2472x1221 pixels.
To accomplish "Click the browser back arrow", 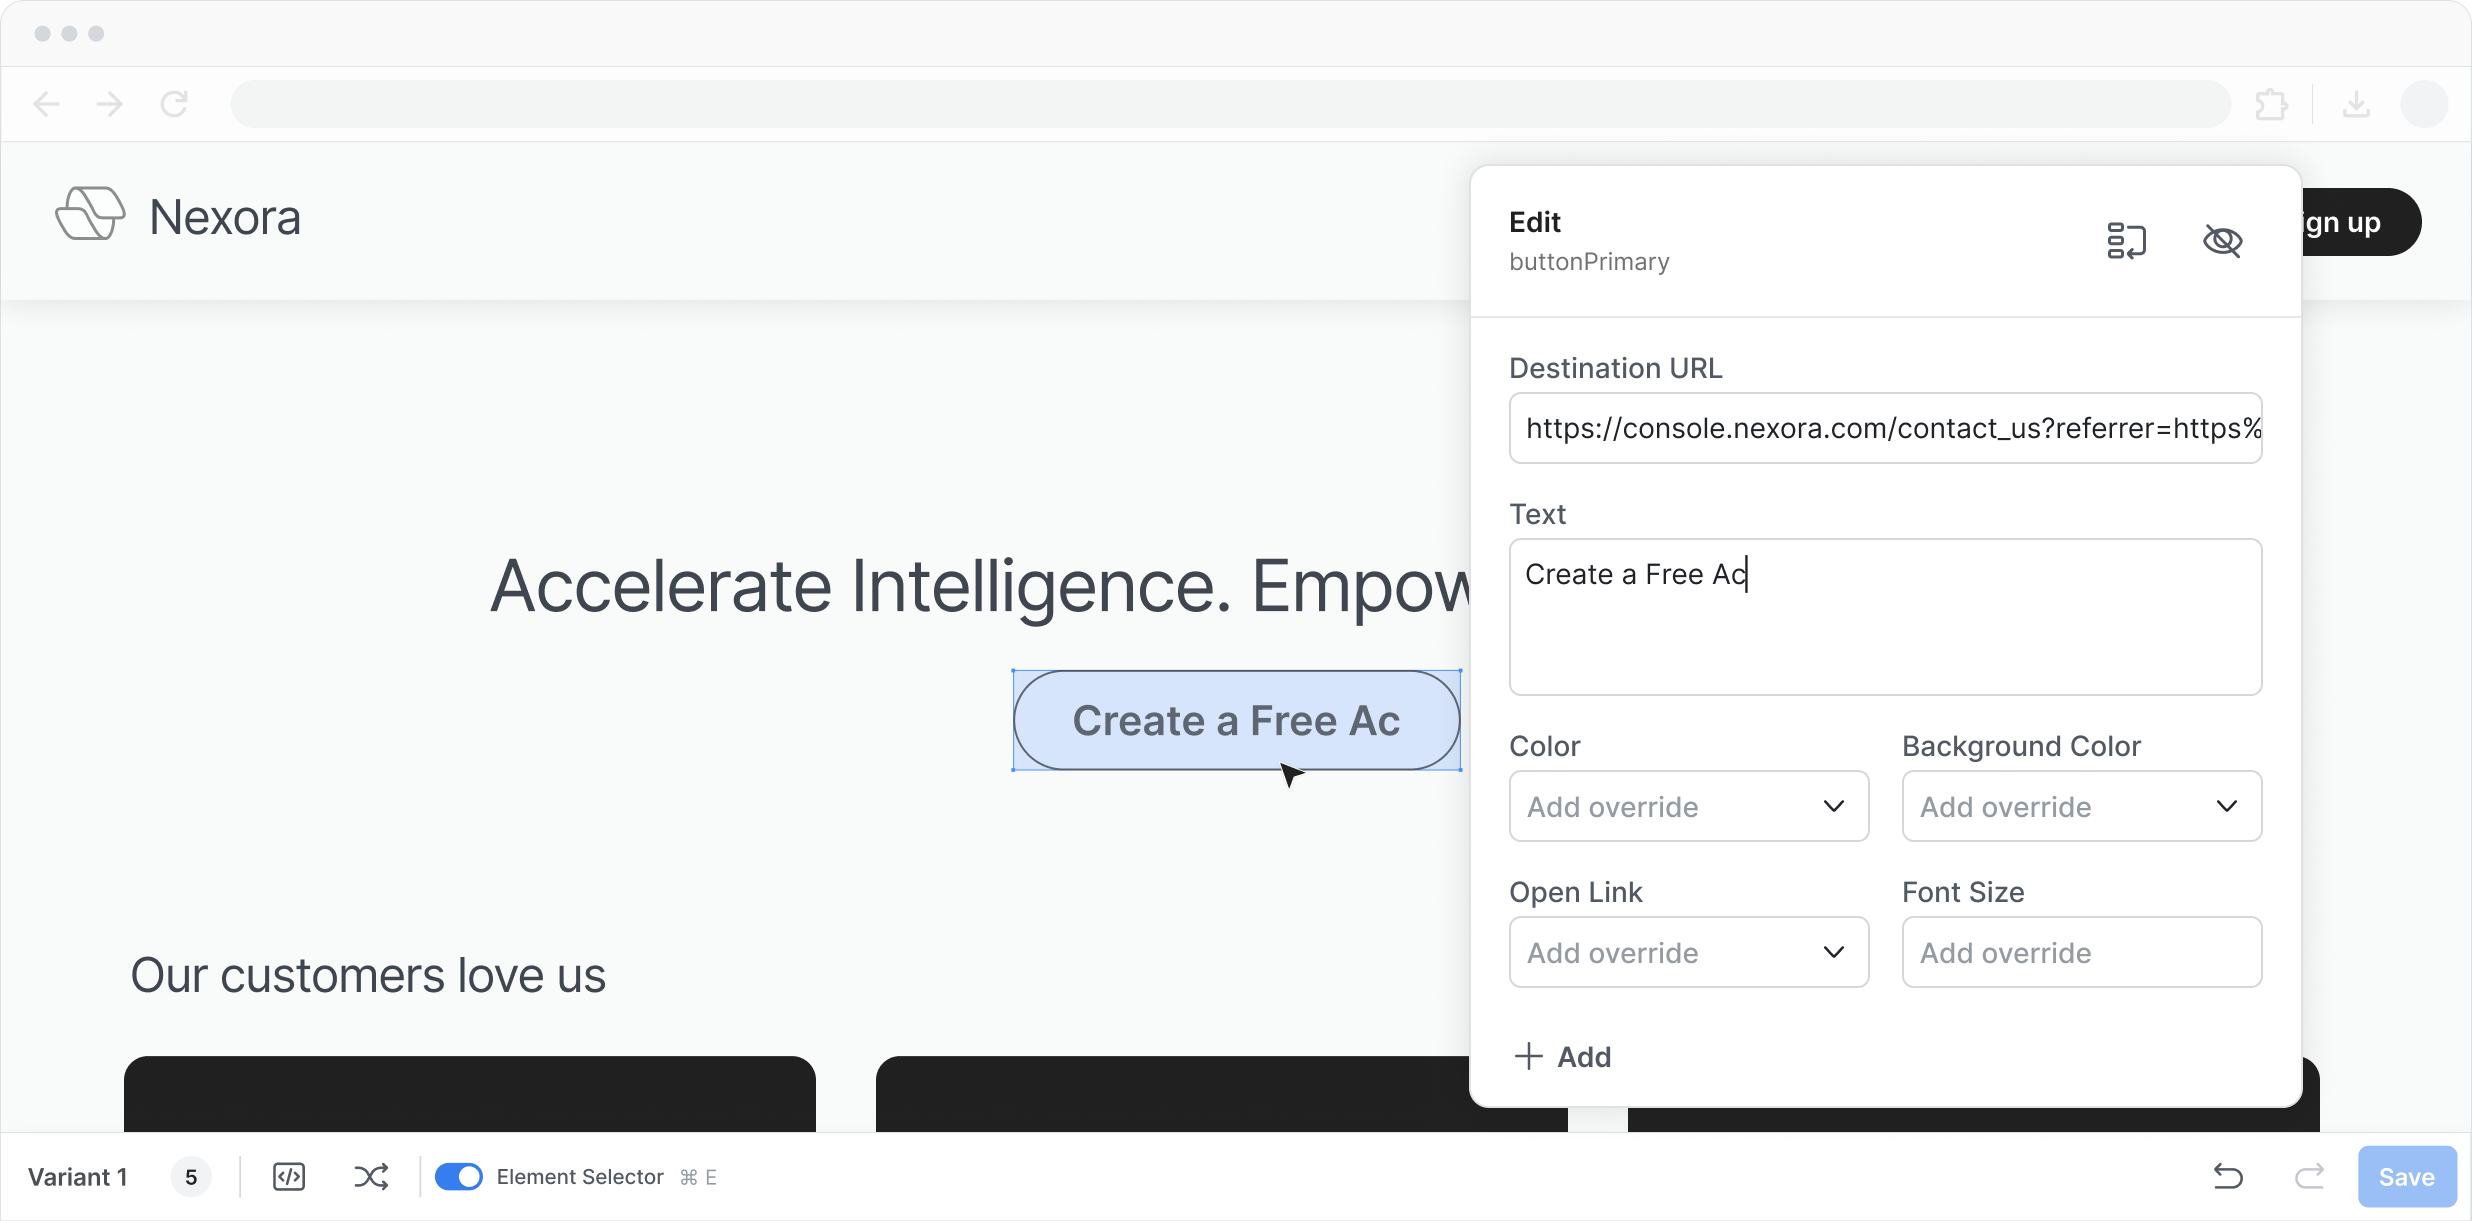I will coord(47,104).
